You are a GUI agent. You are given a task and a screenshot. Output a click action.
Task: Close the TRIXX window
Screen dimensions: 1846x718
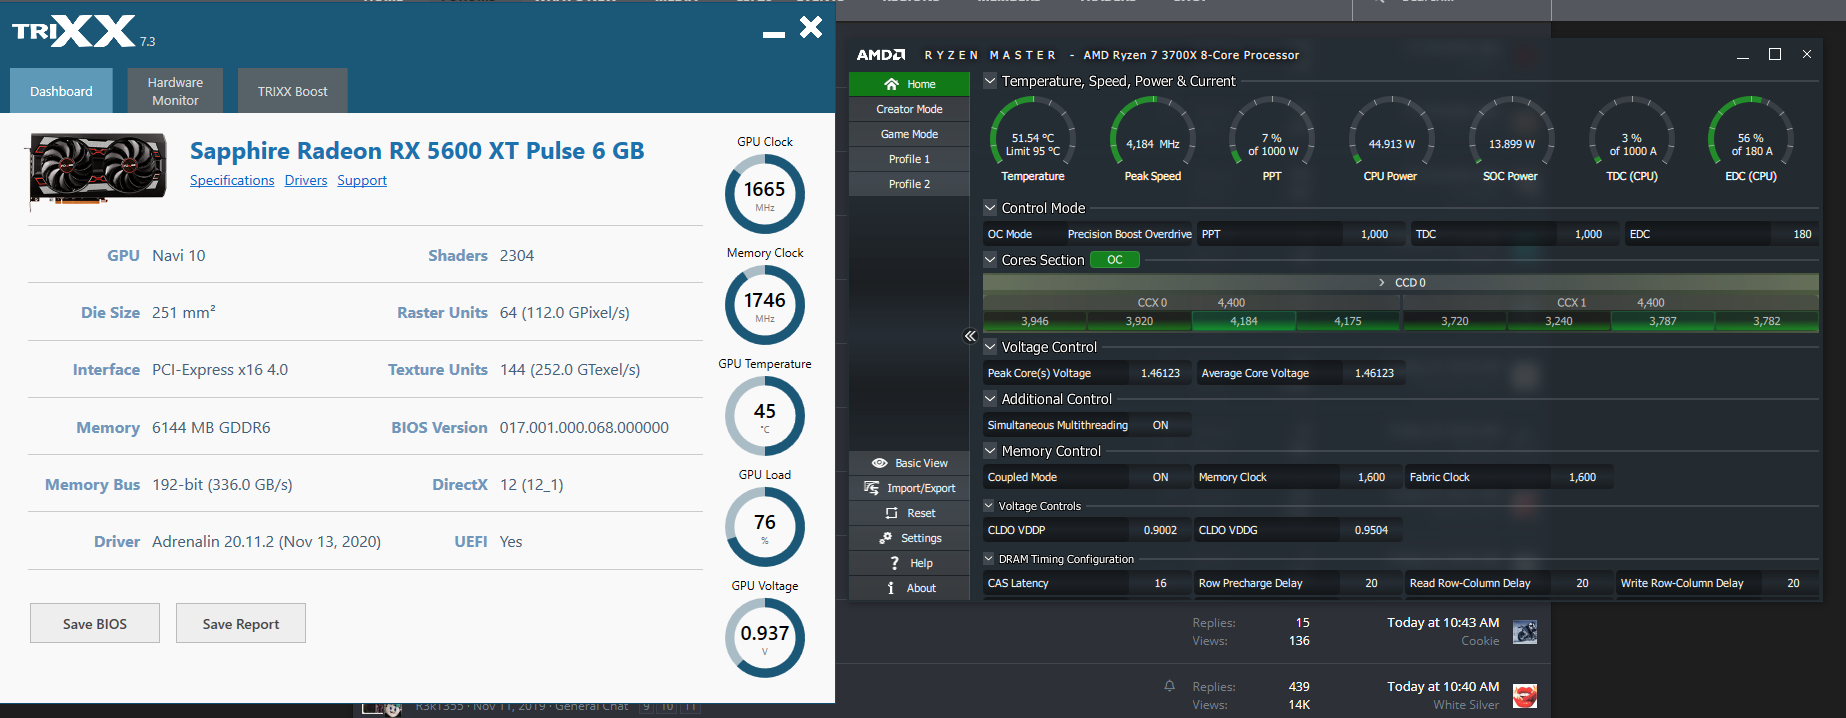point(811,27)
